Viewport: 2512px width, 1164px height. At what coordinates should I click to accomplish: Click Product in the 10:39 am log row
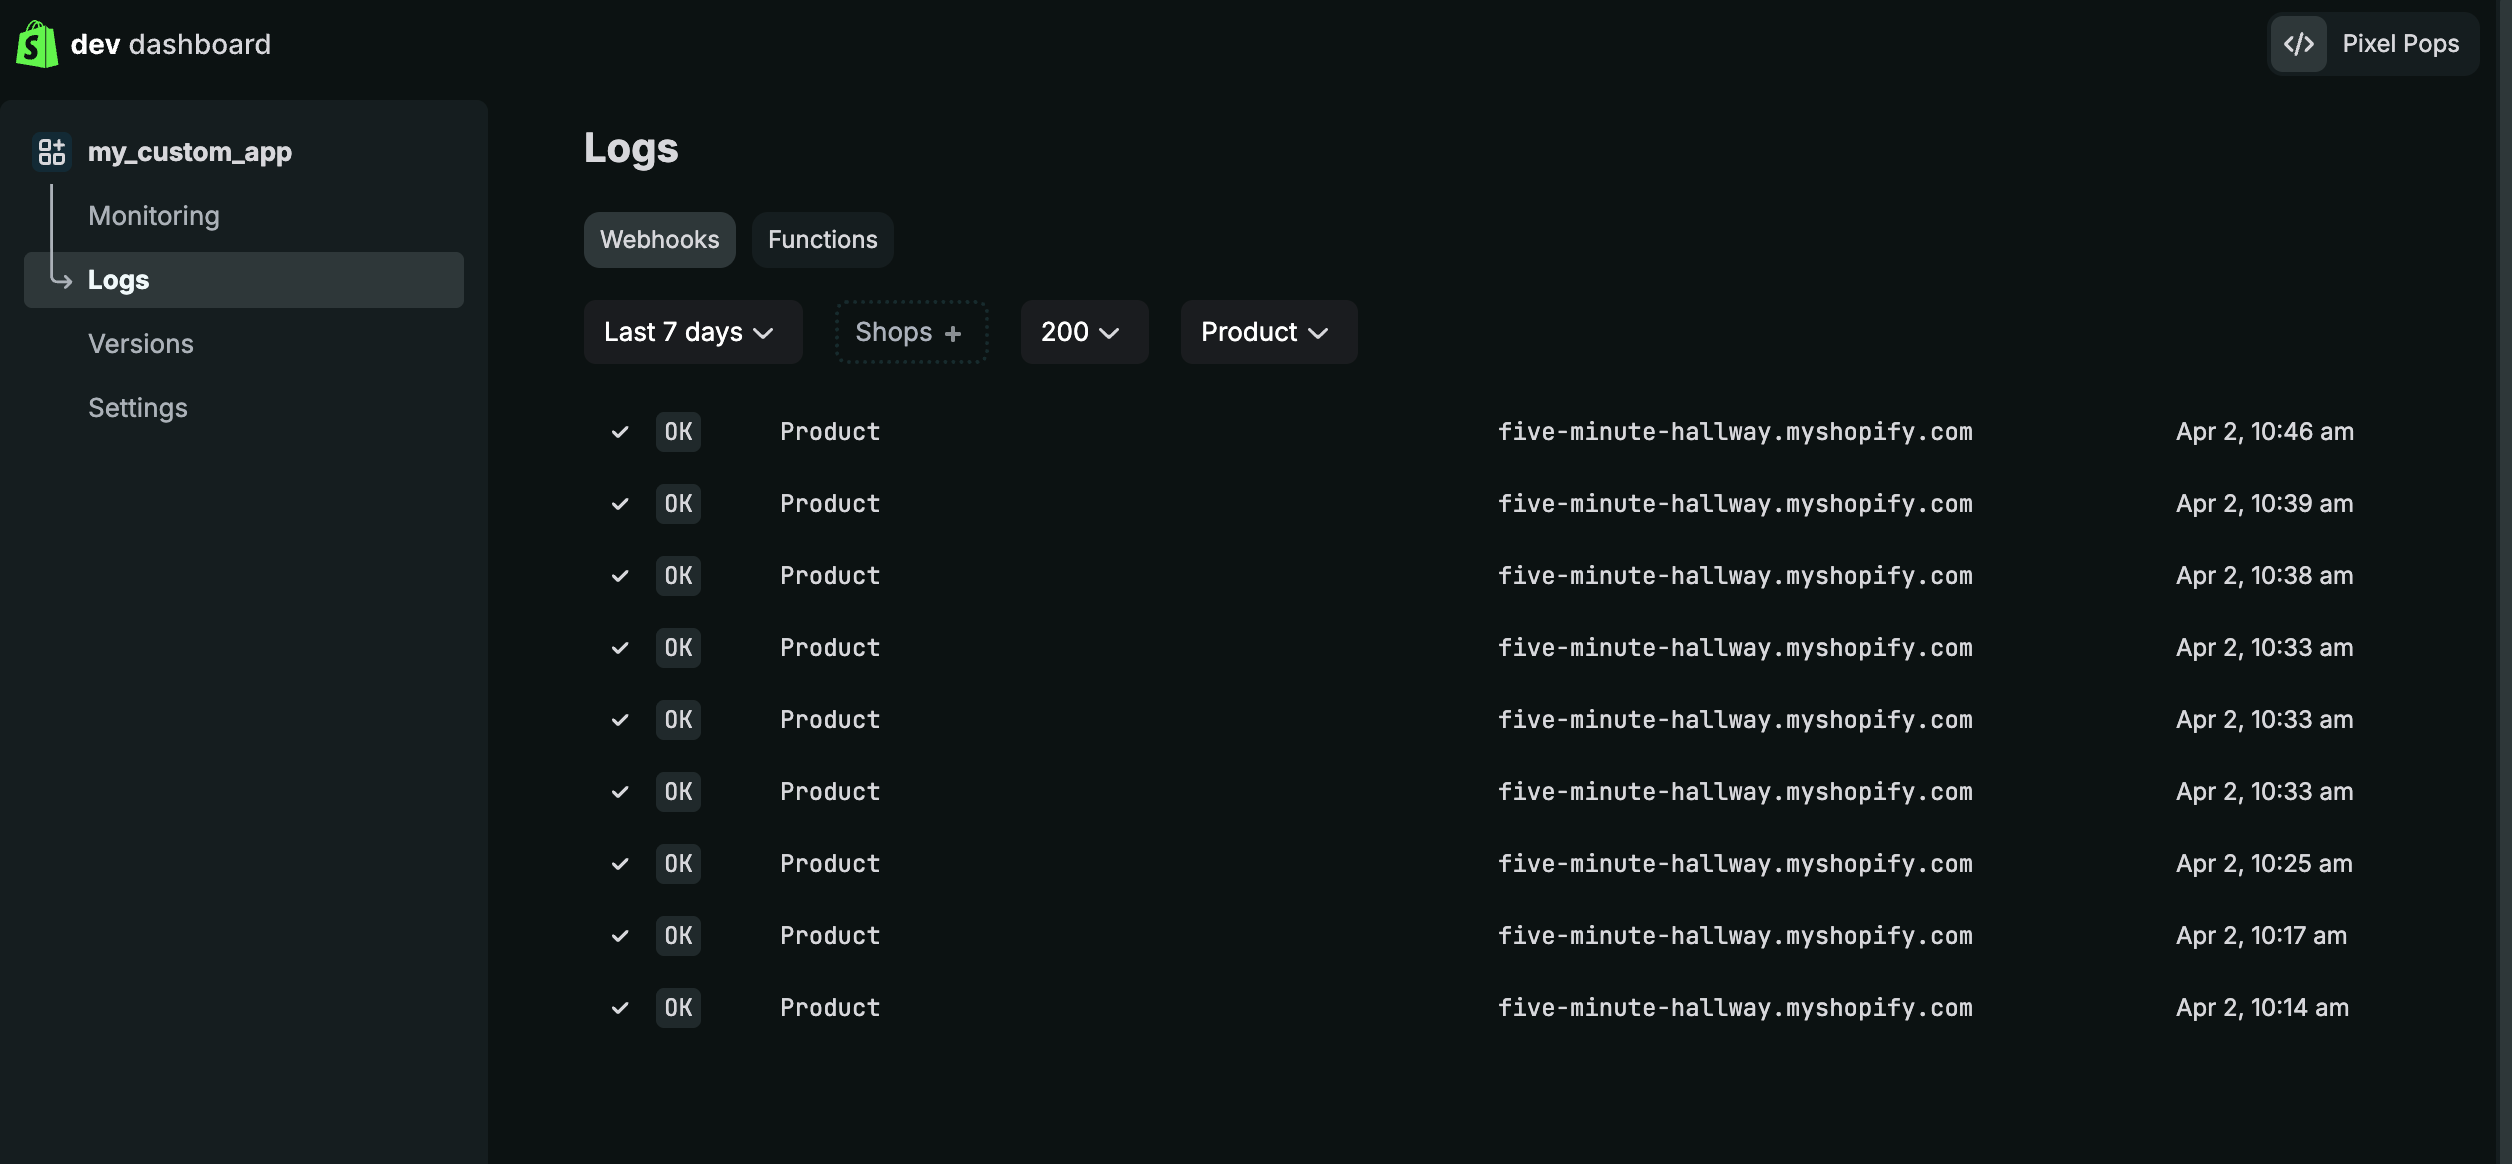(830, 504)
